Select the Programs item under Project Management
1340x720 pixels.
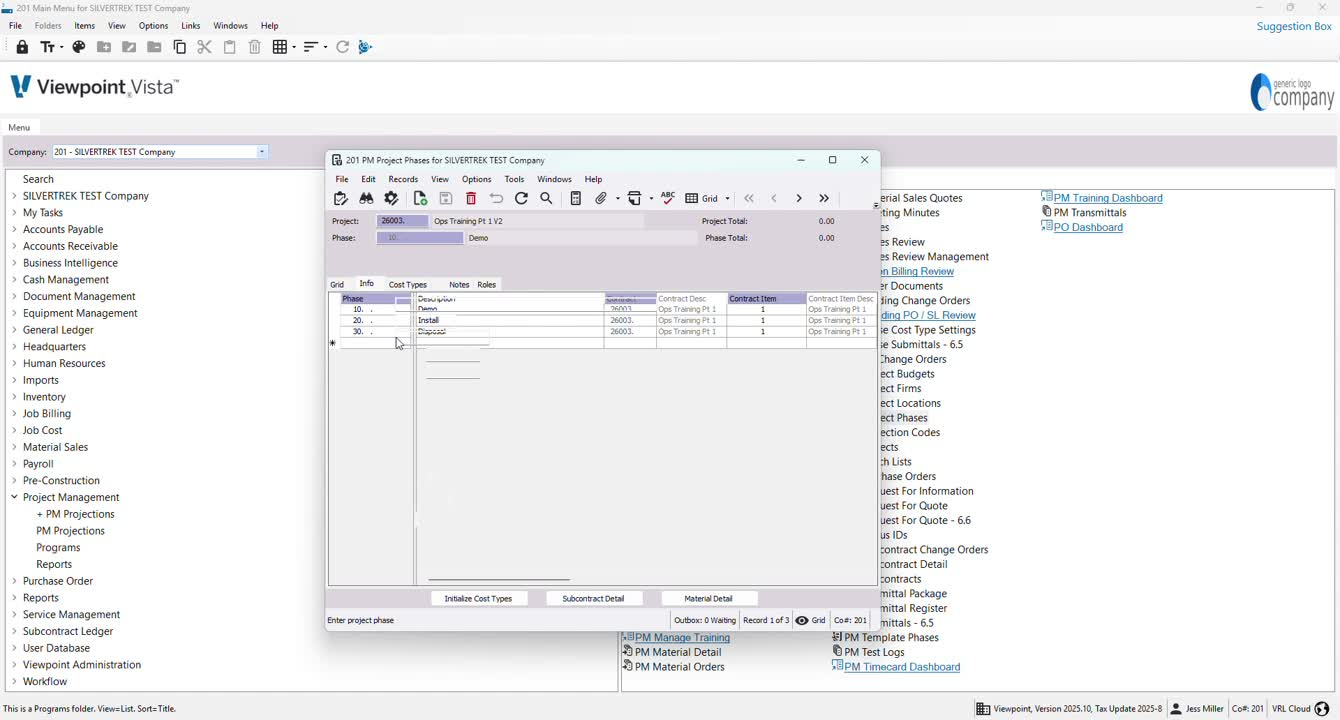(x=58, y=548)
